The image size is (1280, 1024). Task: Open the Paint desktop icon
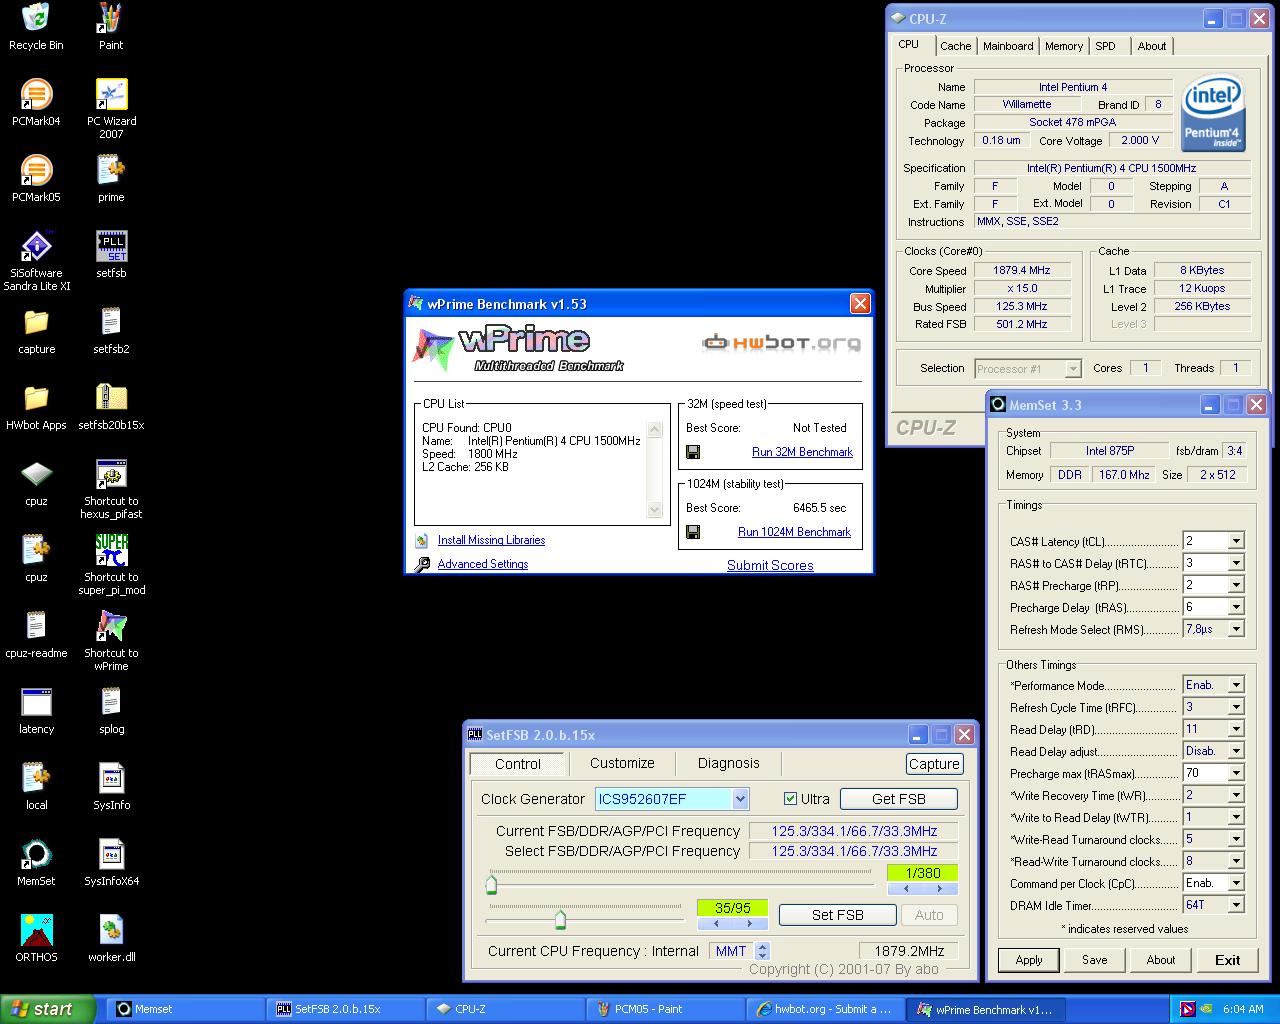pos(111,27)
